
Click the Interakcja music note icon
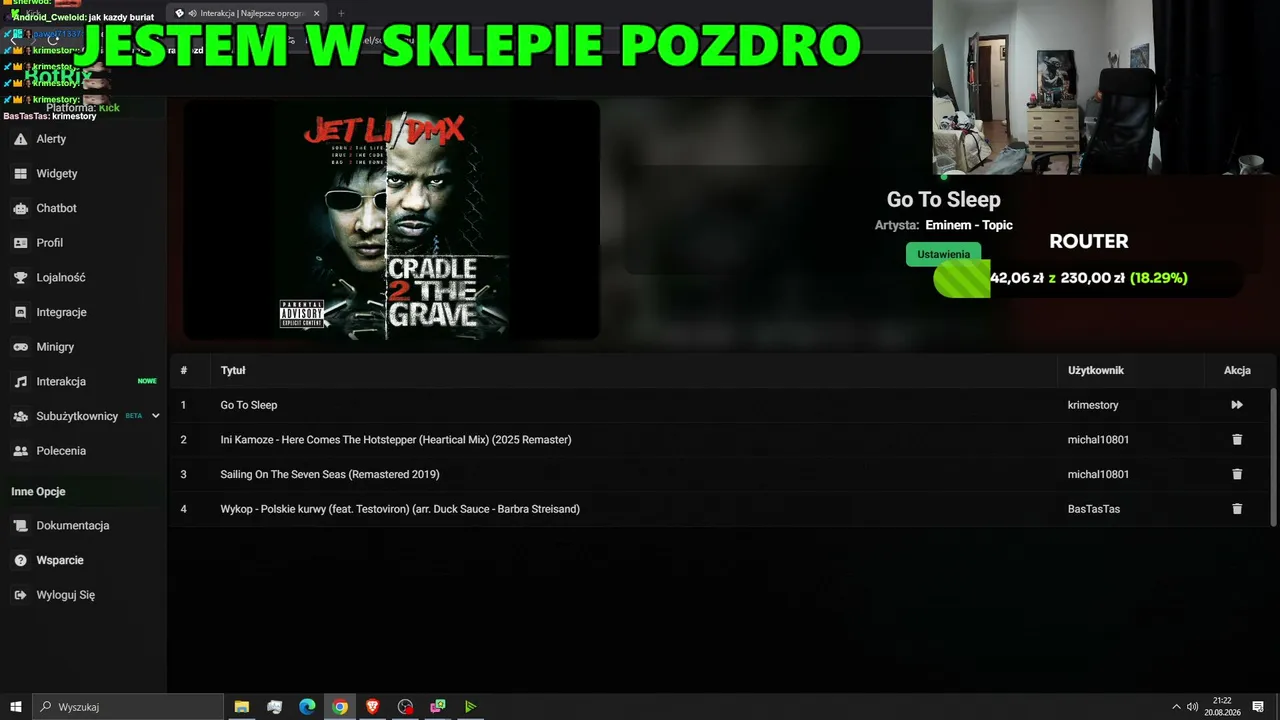20,381
